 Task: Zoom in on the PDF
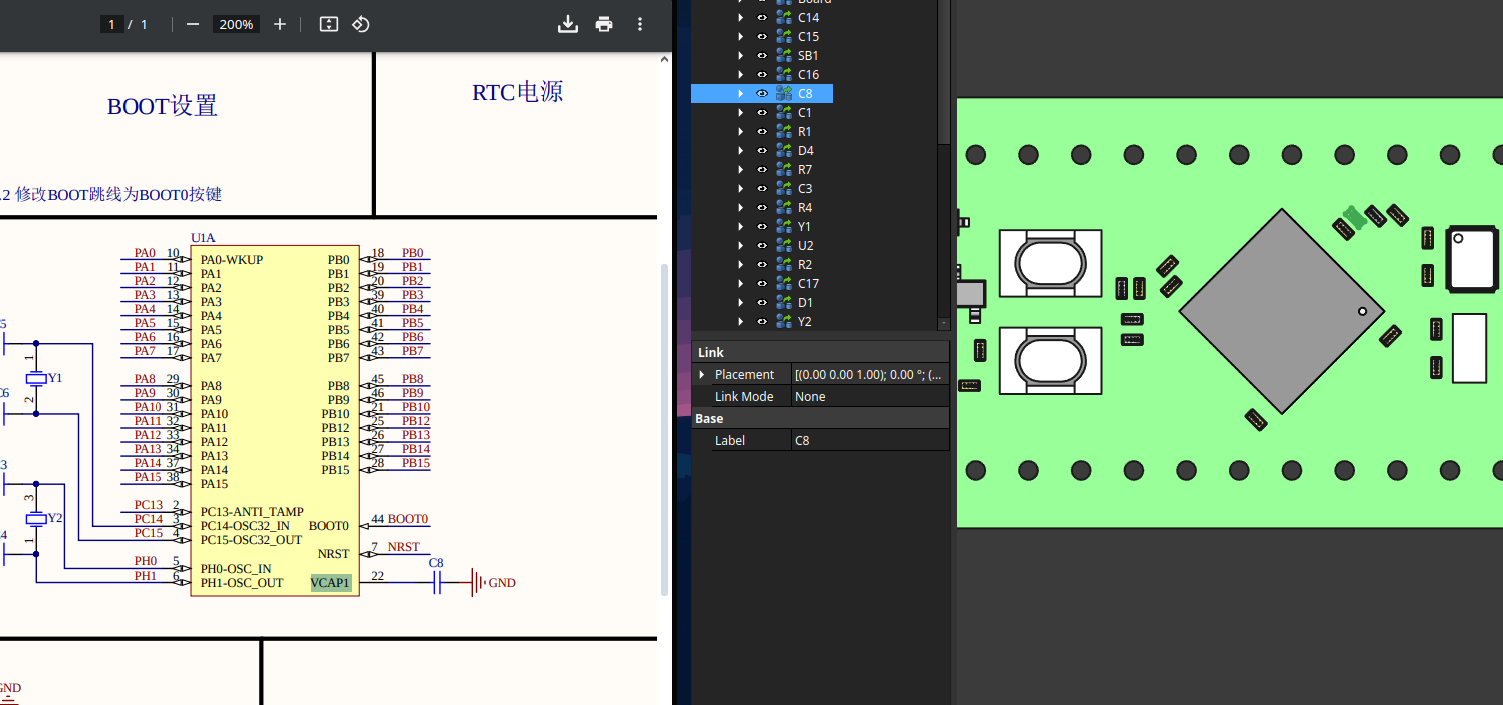280,24
